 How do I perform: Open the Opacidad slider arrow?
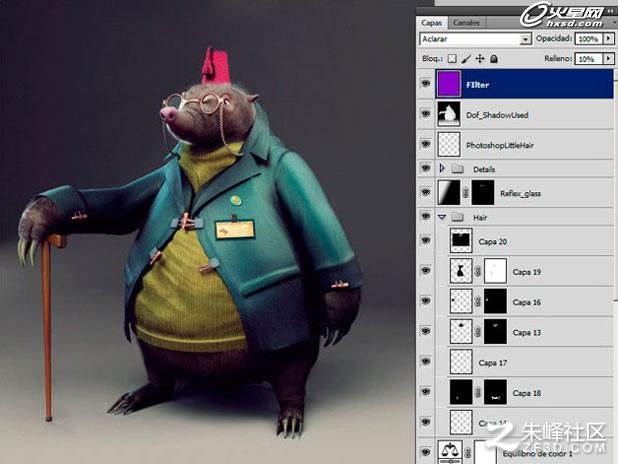pos(609,38)
